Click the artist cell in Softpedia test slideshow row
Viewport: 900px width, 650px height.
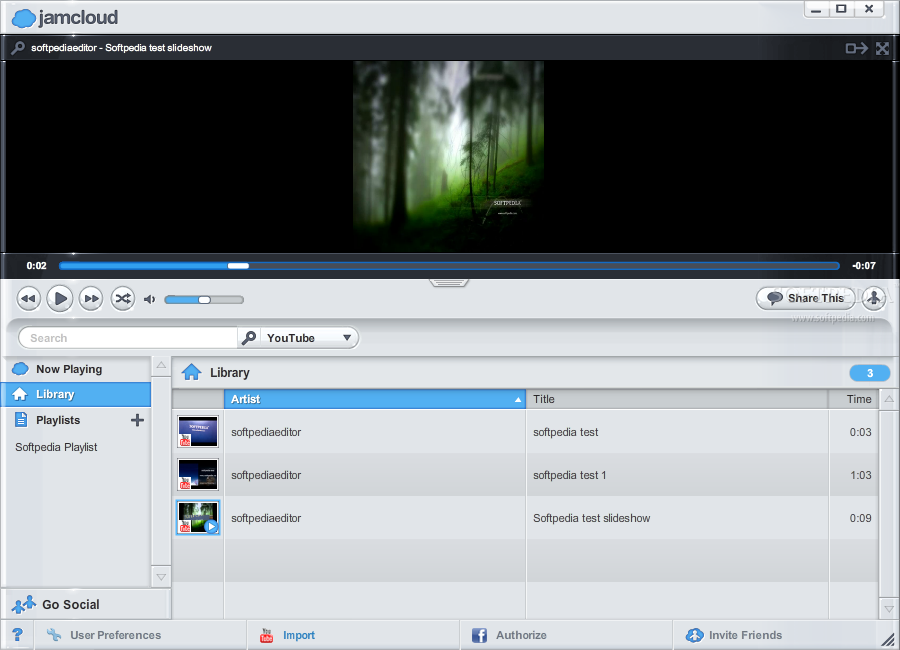[375, 518]
